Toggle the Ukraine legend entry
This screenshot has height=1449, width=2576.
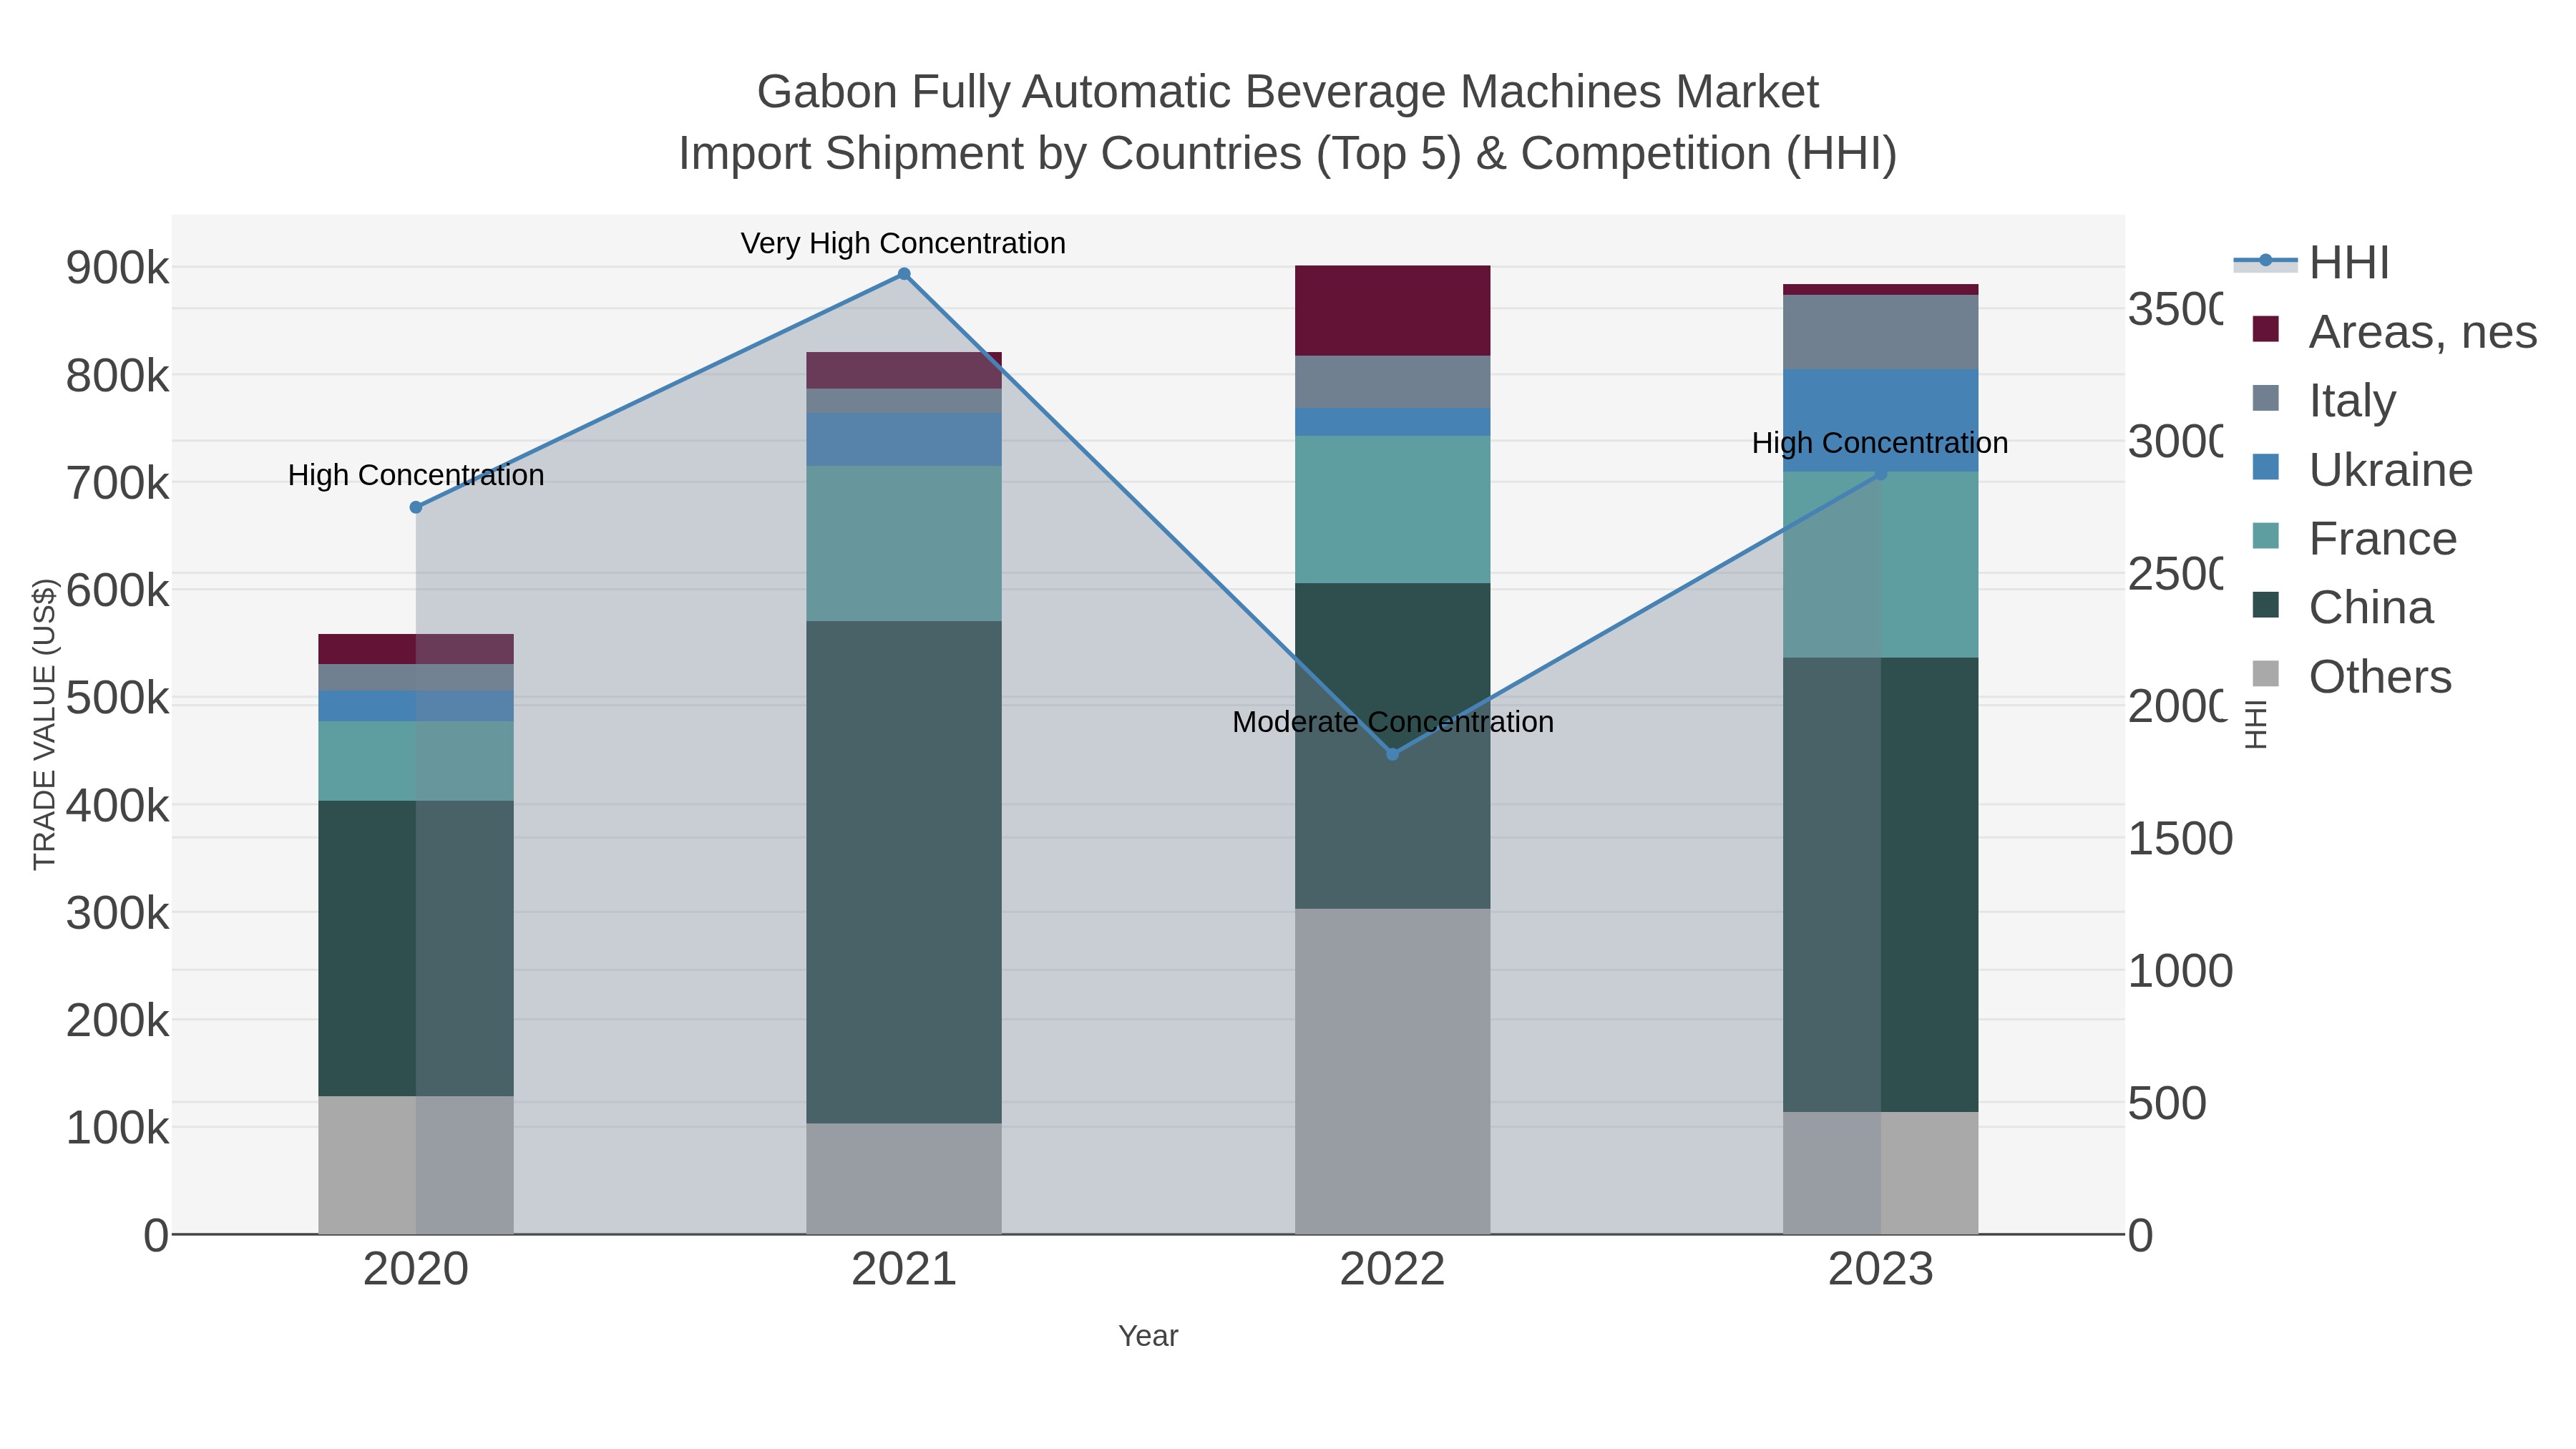[x=2362, y=469]
